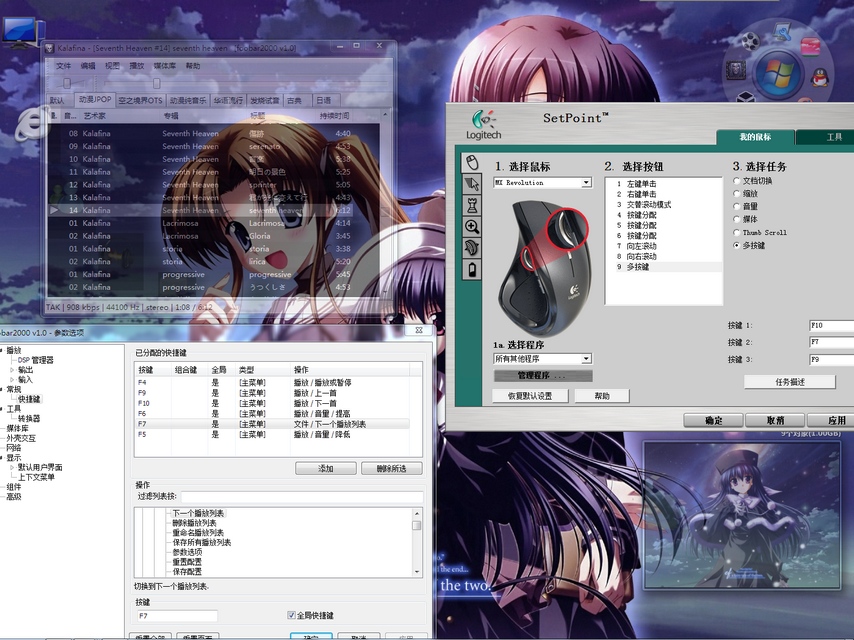The width and height of the screenshot is (854, 640).
Task: Collapse 播放 node in preferences tree
Action: point(2,350)
